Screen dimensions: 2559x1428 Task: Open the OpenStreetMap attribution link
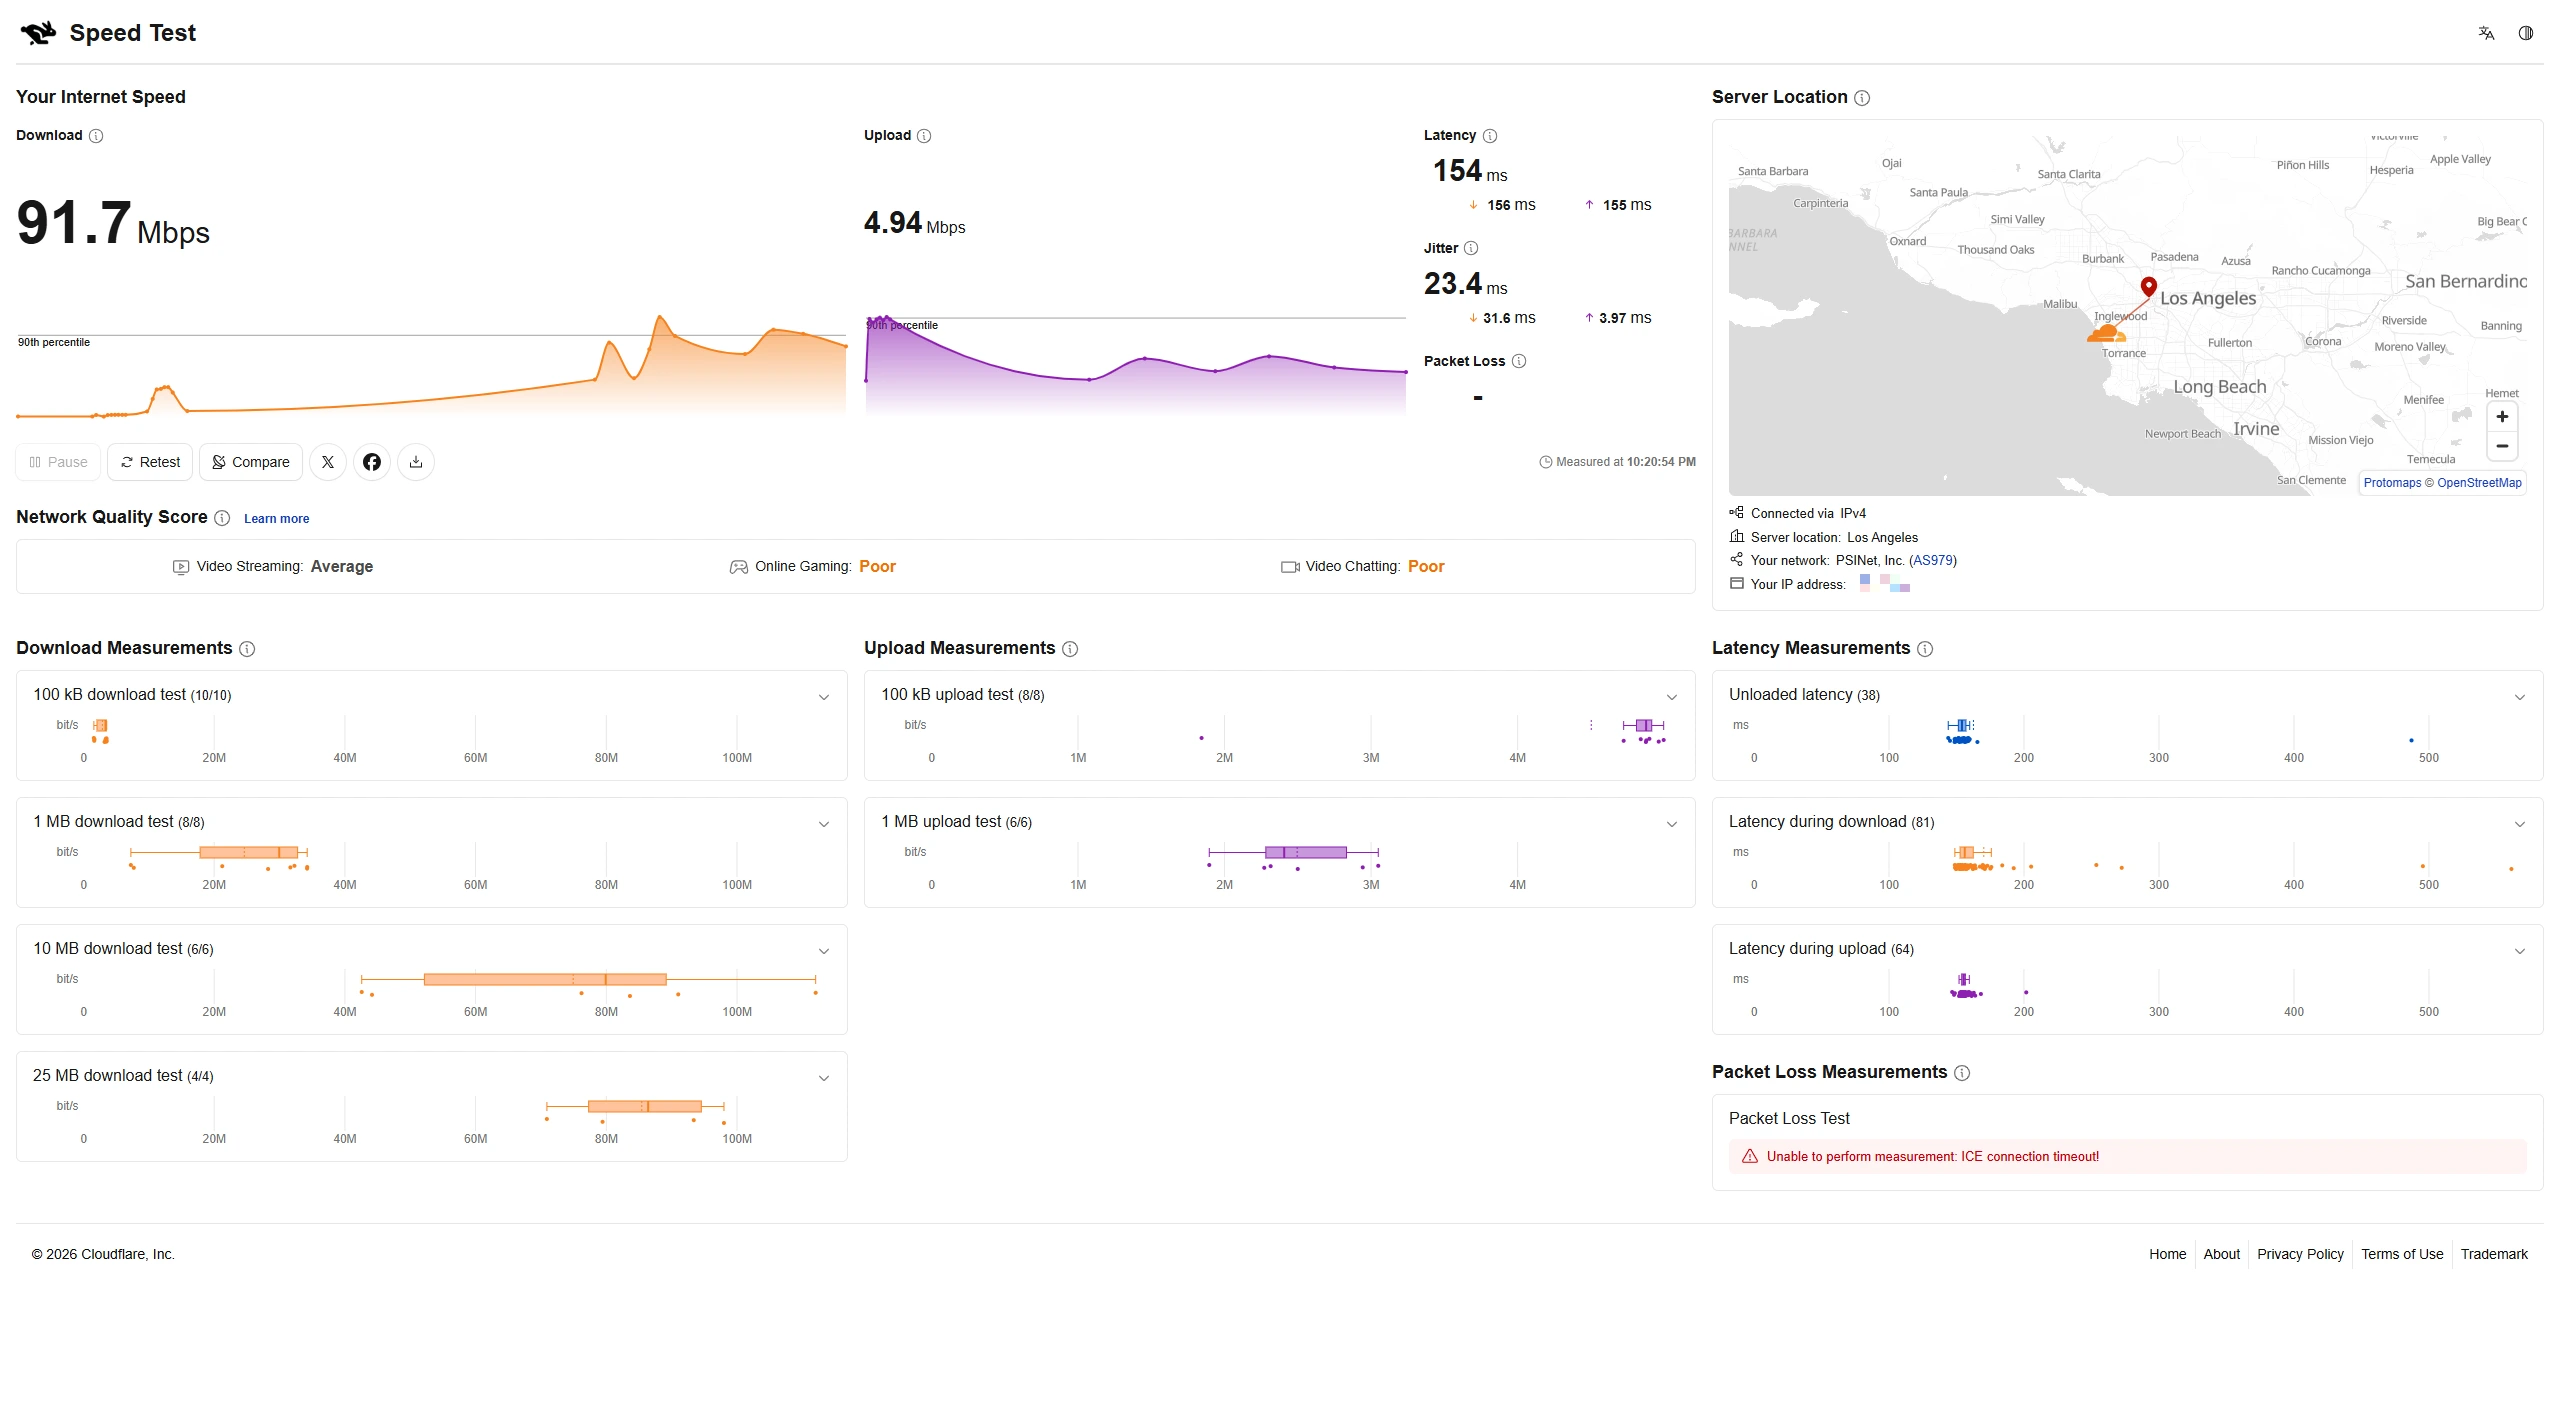click(2479, 483)
